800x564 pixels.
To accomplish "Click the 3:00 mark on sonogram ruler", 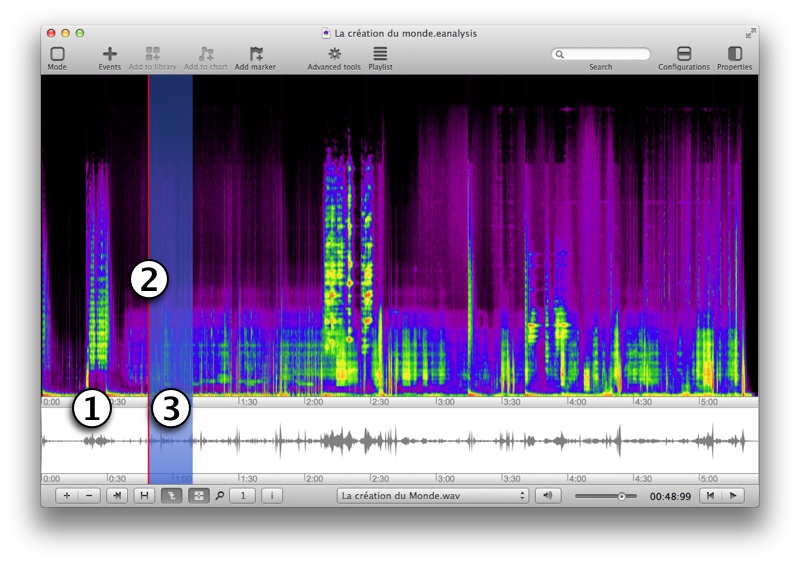I will coord(445,402).
